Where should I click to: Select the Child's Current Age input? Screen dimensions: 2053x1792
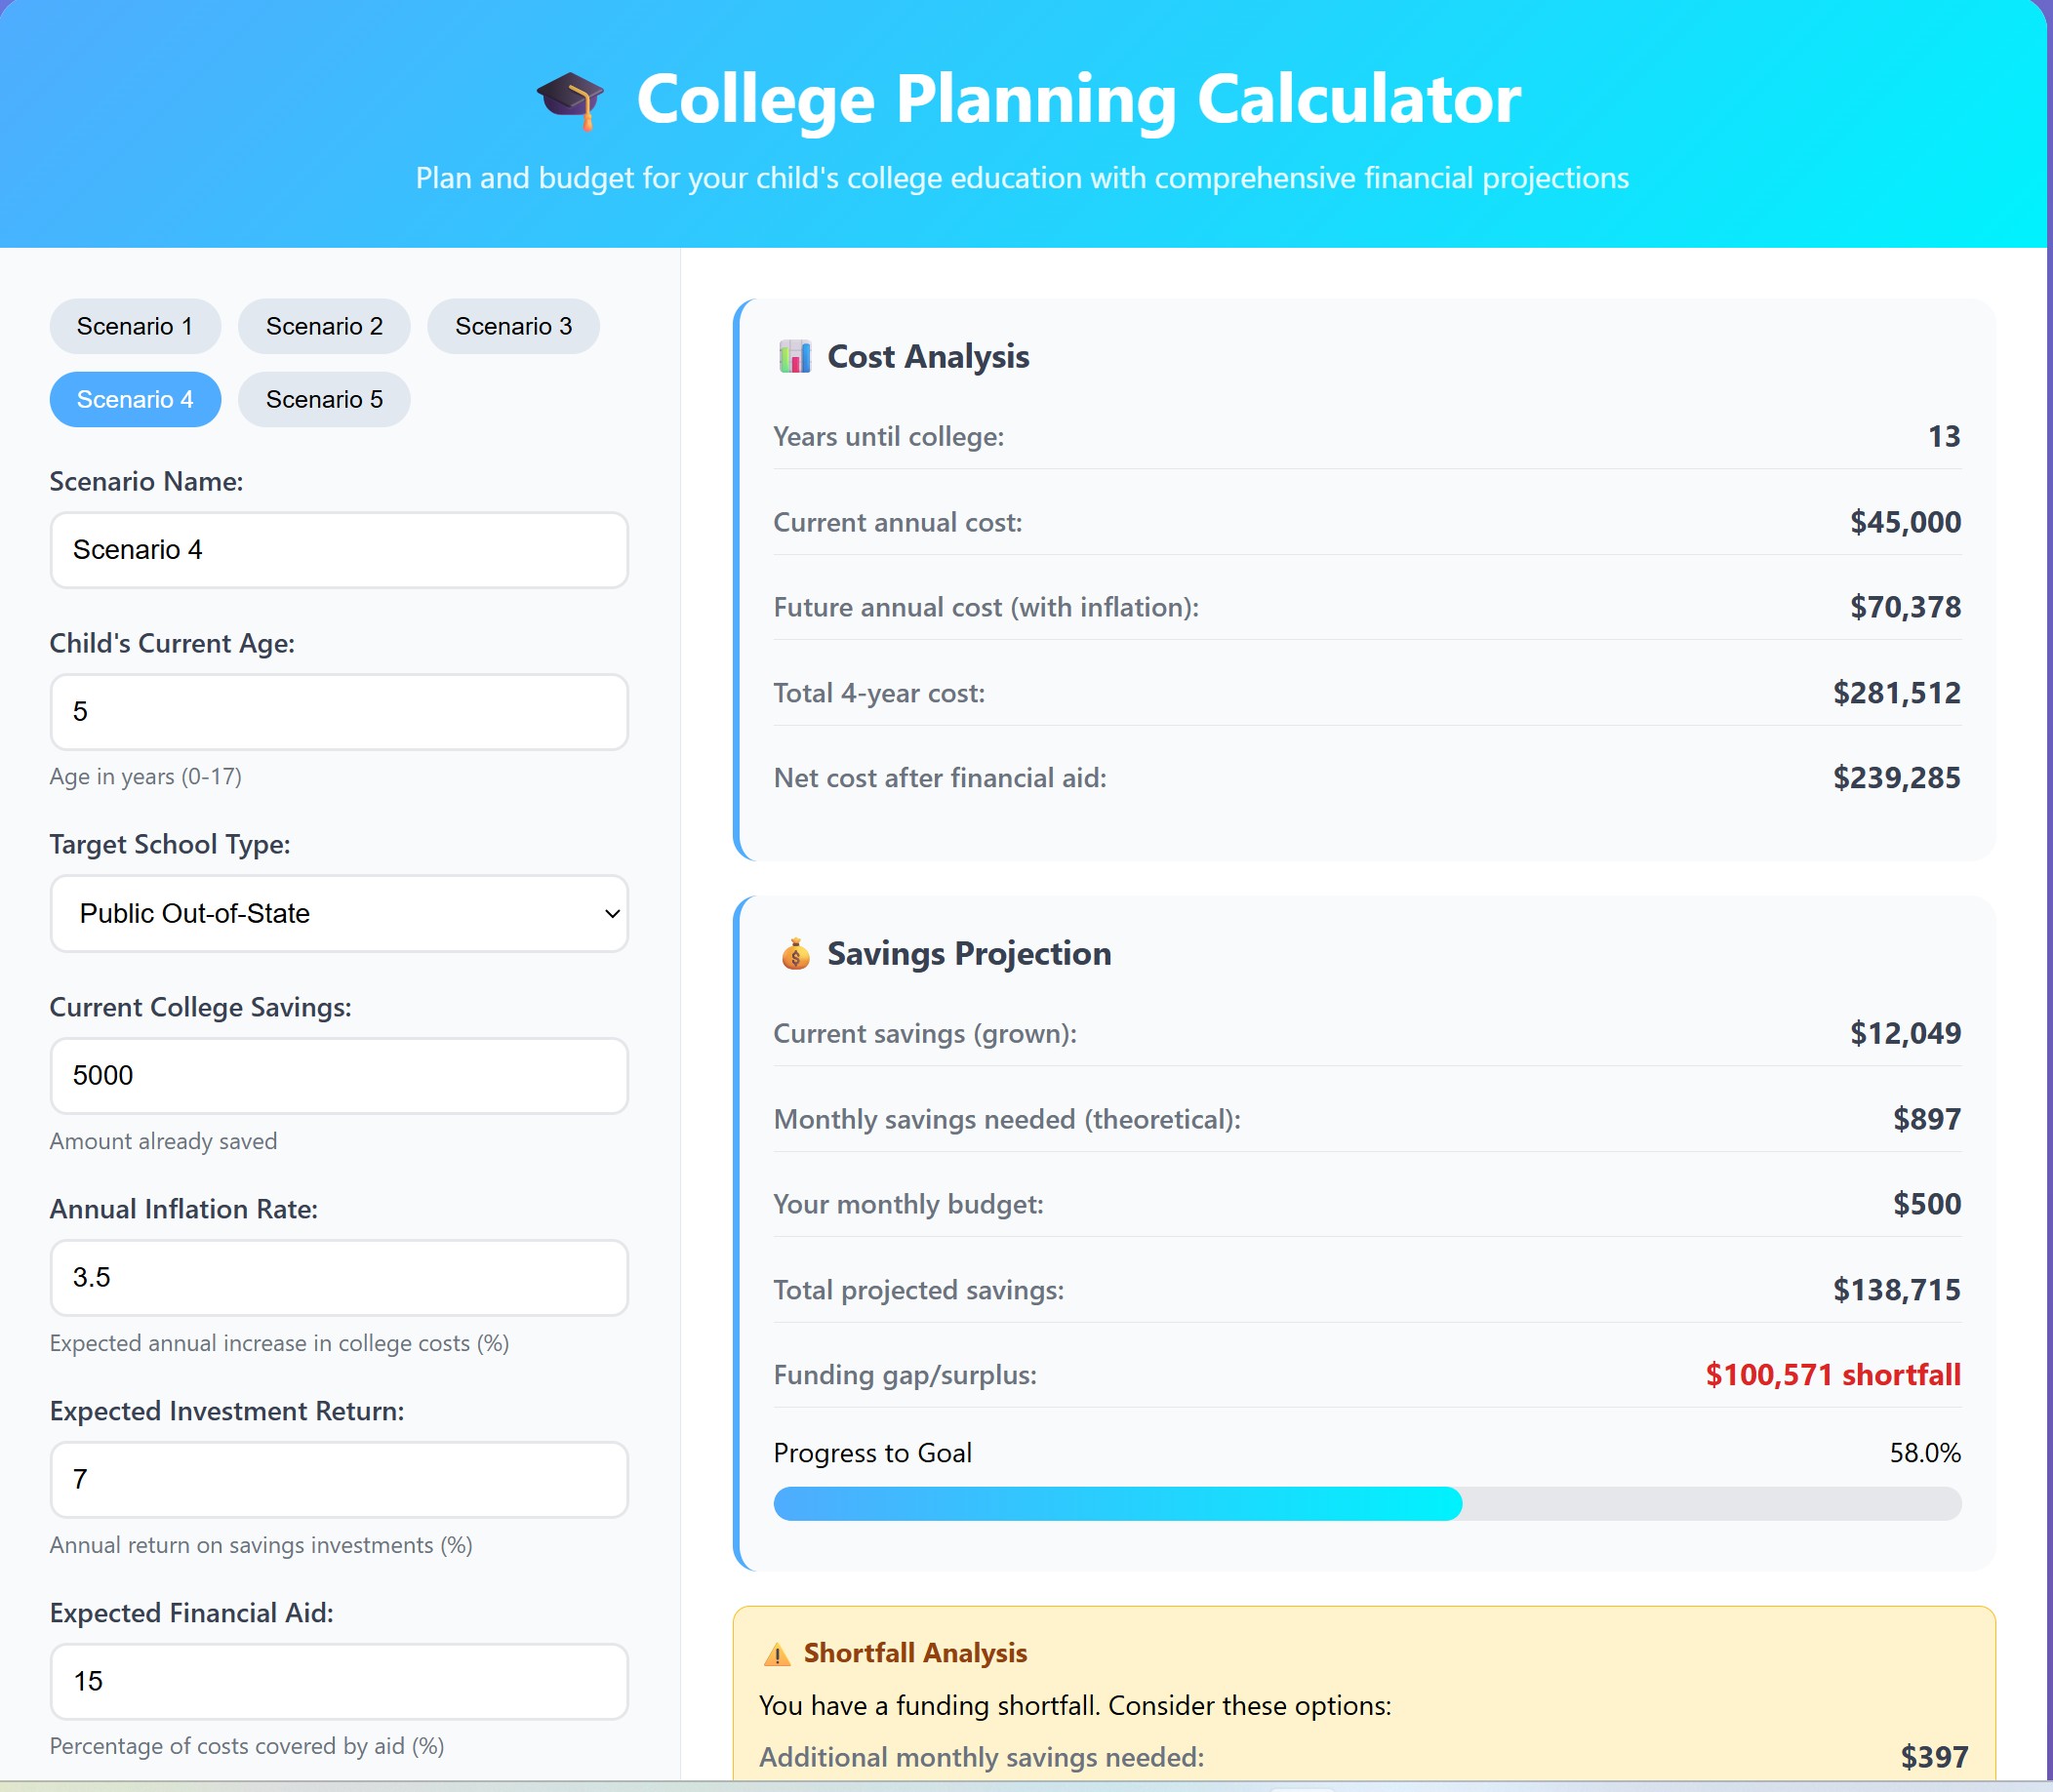(338, 711)
